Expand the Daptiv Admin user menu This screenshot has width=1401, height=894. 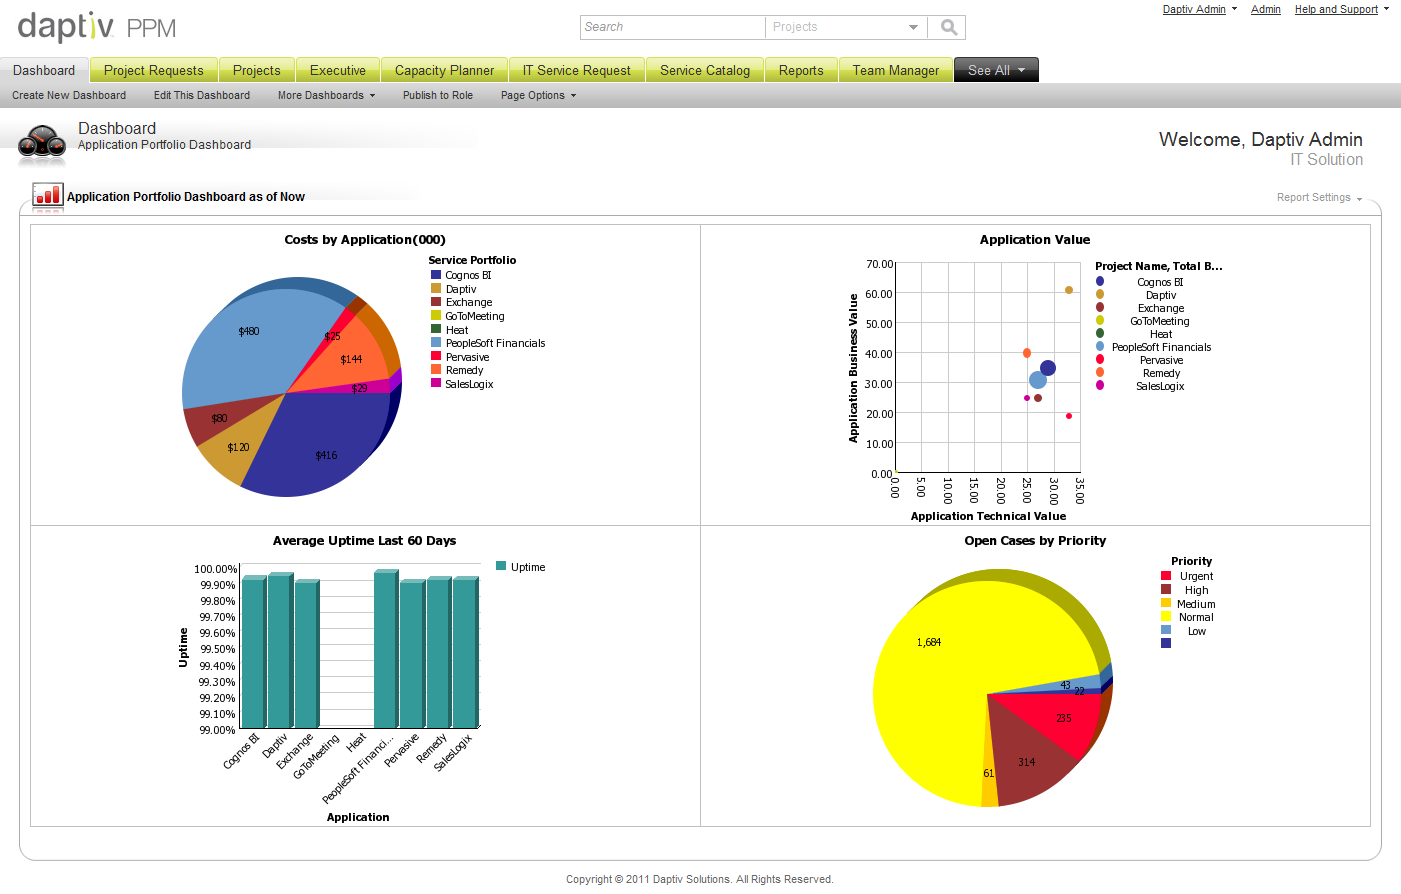click(x=1199, y=9)
